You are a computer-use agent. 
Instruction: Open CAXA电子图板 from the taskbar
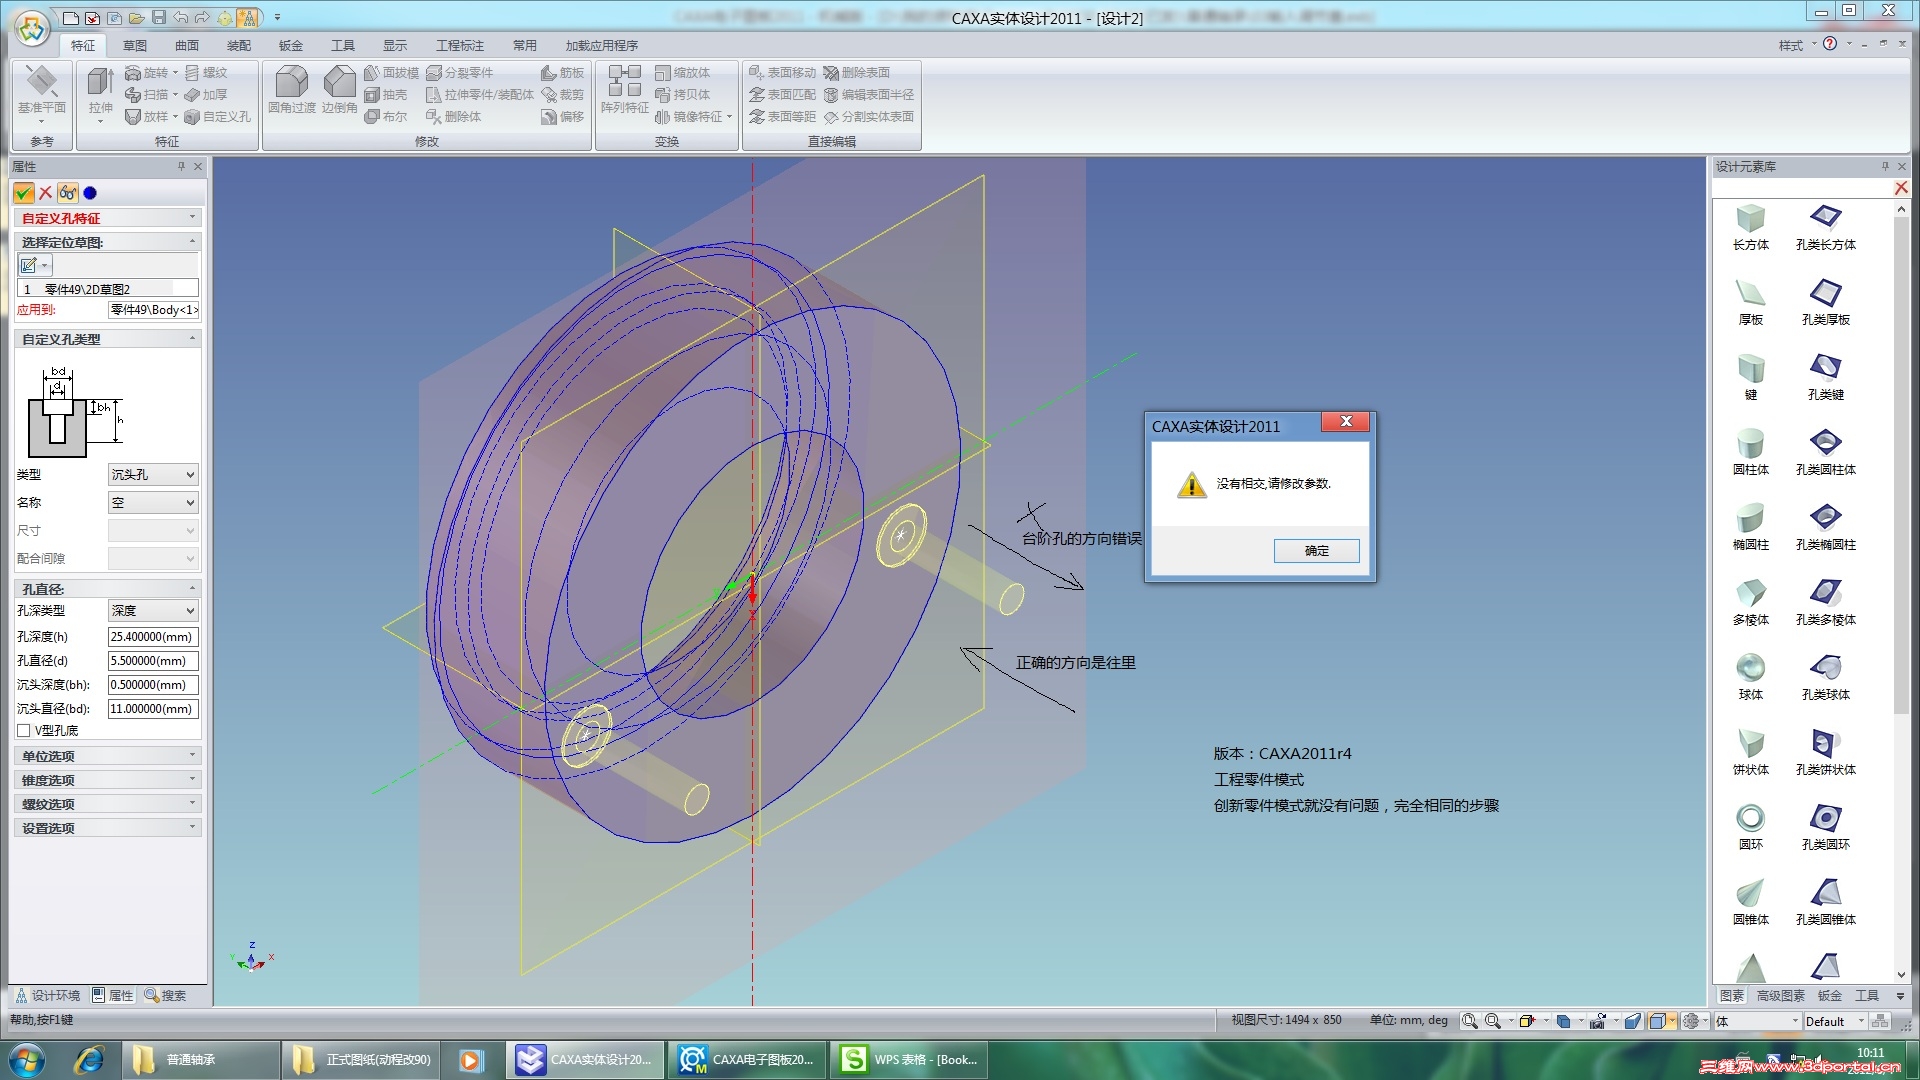(x=747, y=1060)
